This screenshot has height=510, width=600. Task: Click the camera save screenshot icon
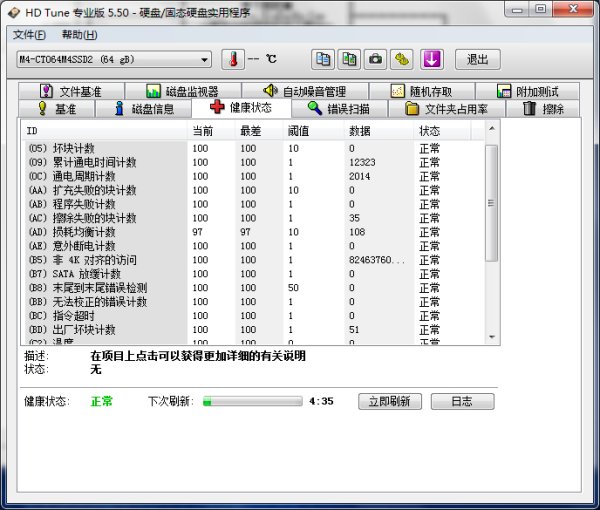[x=375, y=59]
